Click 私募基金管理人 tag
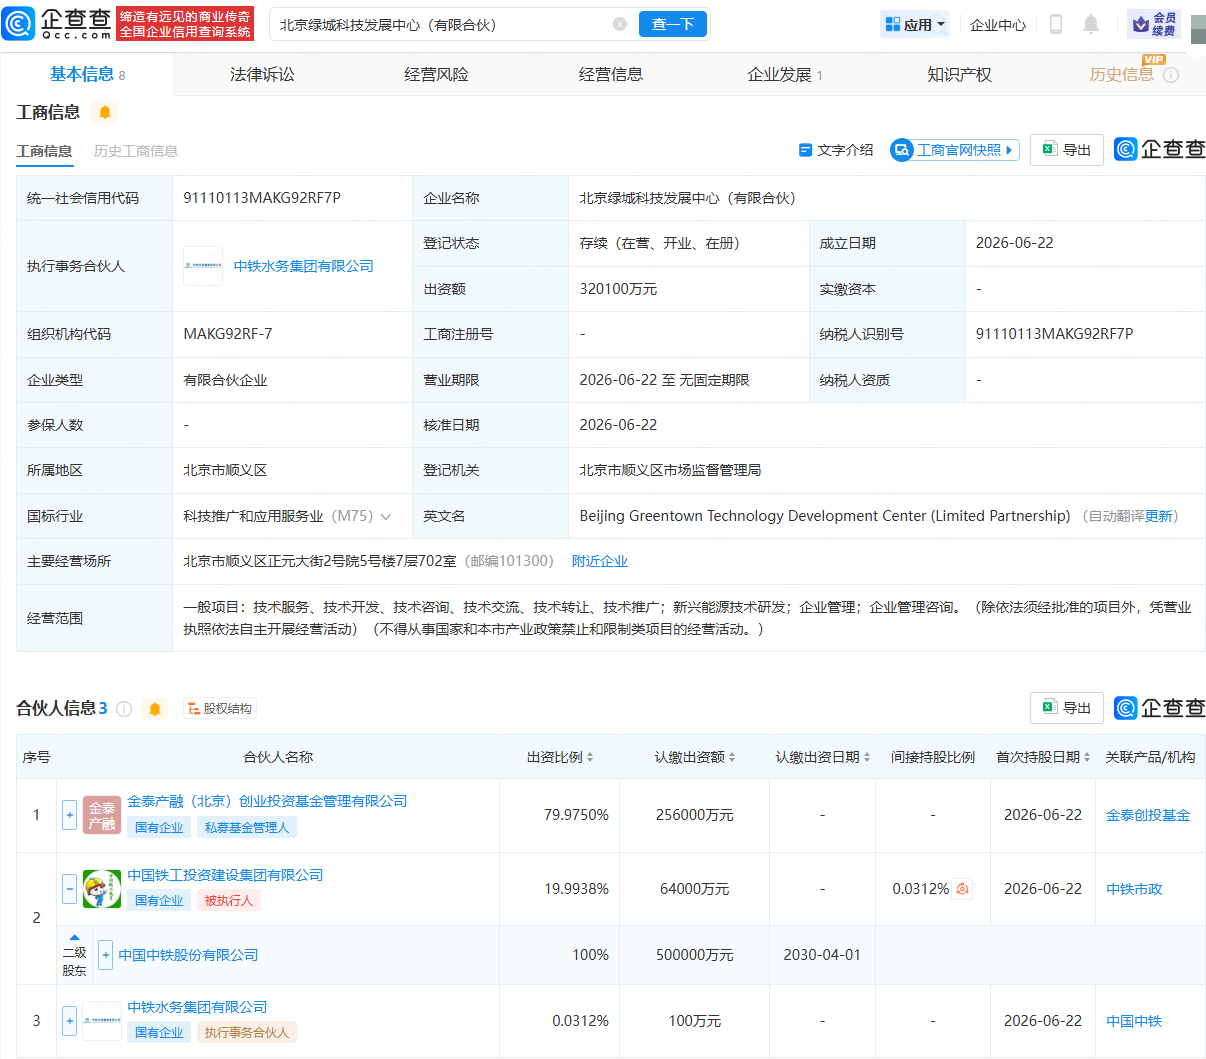 (247, 827)
